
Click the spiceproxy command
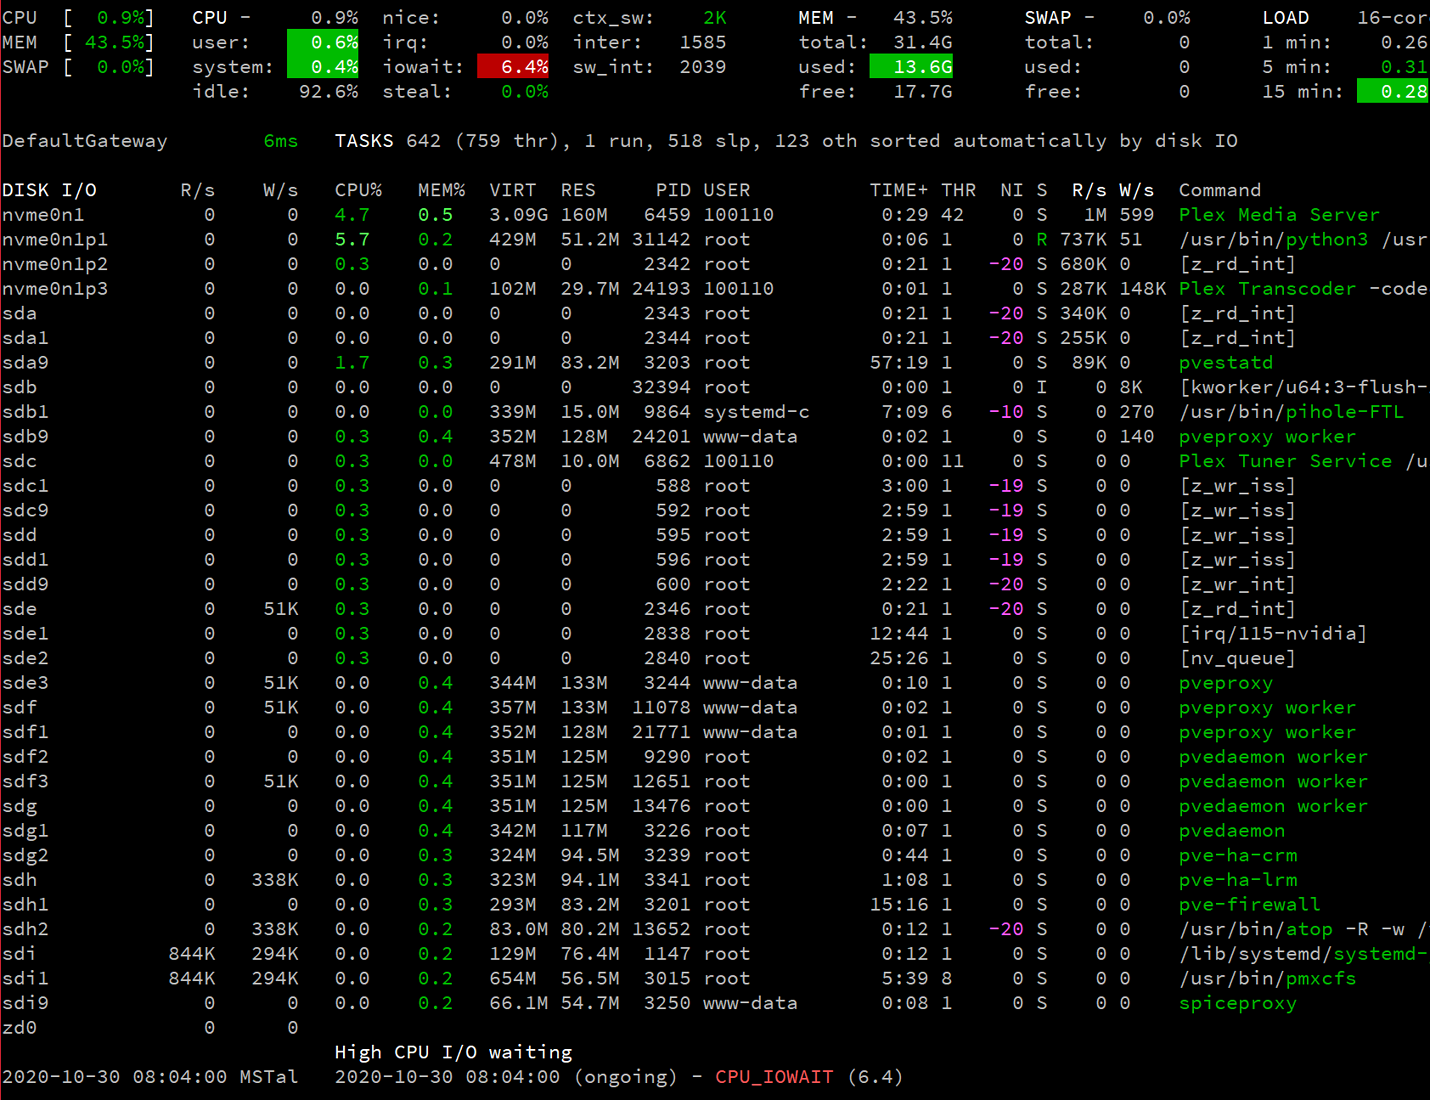pos(1237,1003)
